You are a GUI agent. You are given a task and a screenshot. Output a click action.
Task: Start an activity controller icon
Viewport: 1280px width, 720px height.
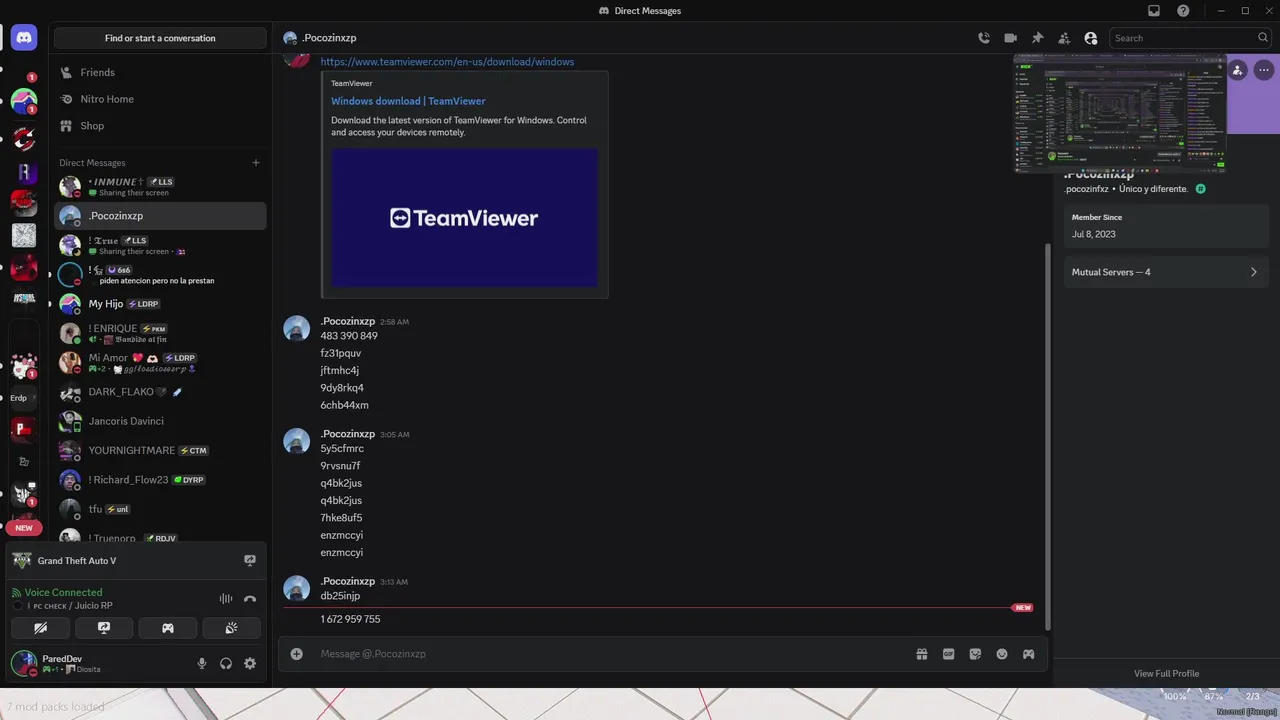pos(168,628)
